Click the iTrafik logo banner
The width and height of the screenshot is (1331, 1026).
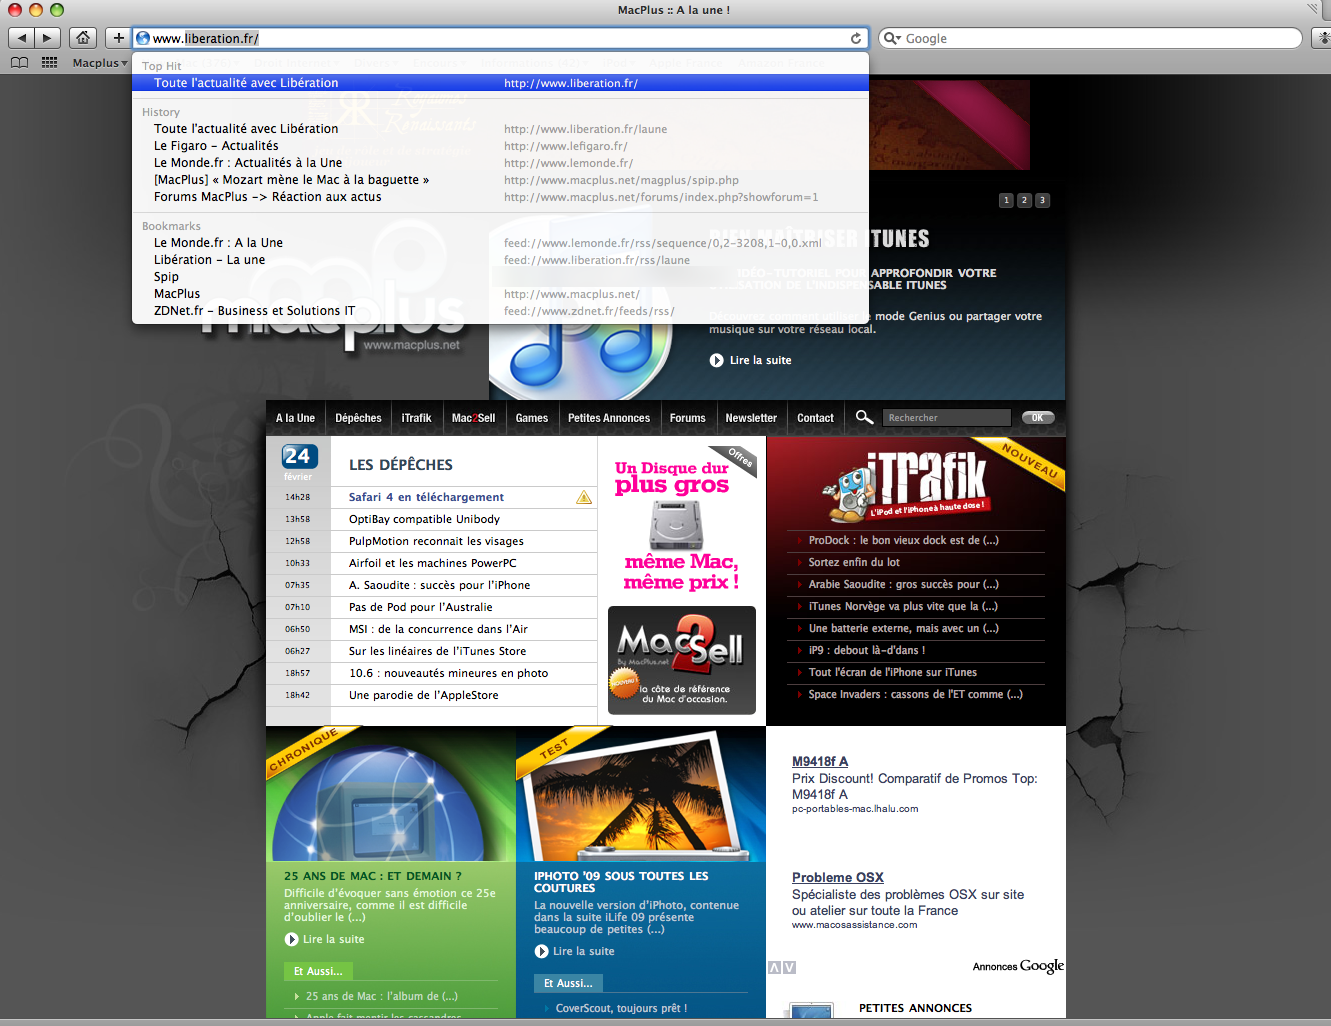(908, 487)
